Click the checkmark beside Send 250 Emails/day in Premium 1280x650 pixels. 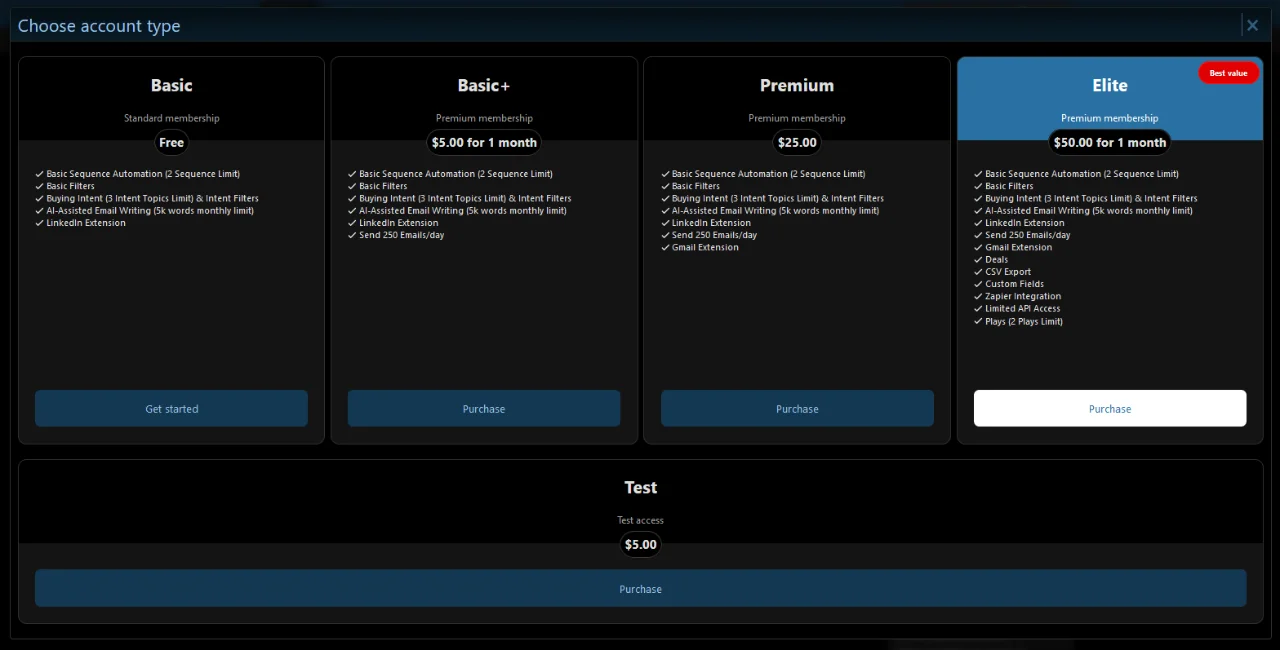pos(665,235)
